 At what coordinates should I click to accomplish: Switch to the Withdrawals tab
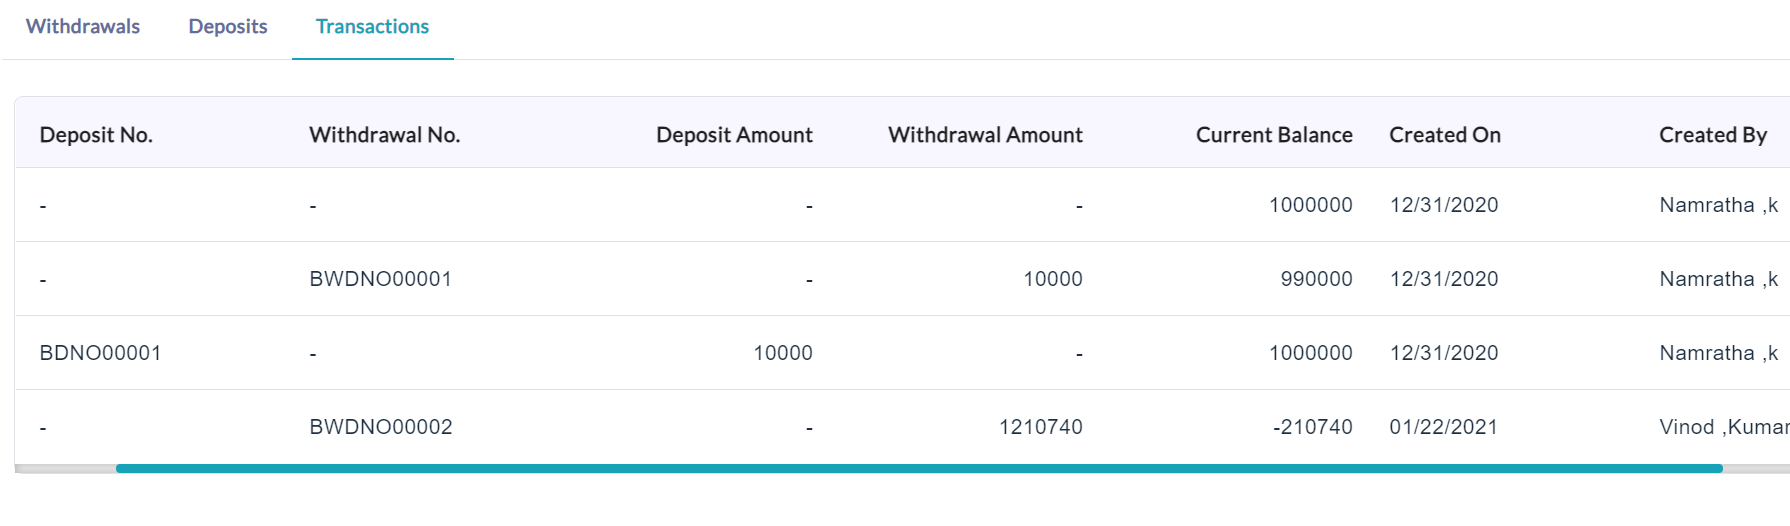83,27
